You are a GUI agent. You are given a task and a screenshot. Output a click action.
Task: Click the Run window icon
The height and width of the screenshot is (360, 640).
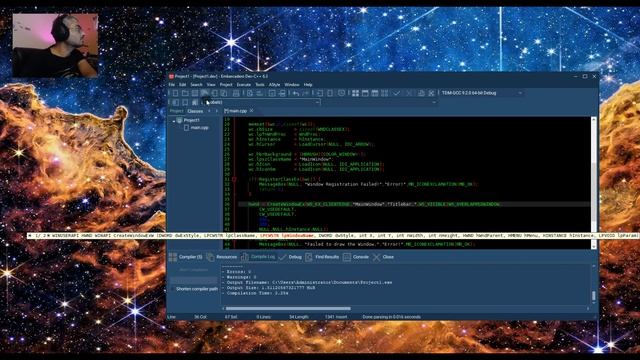tap(365, 93)
